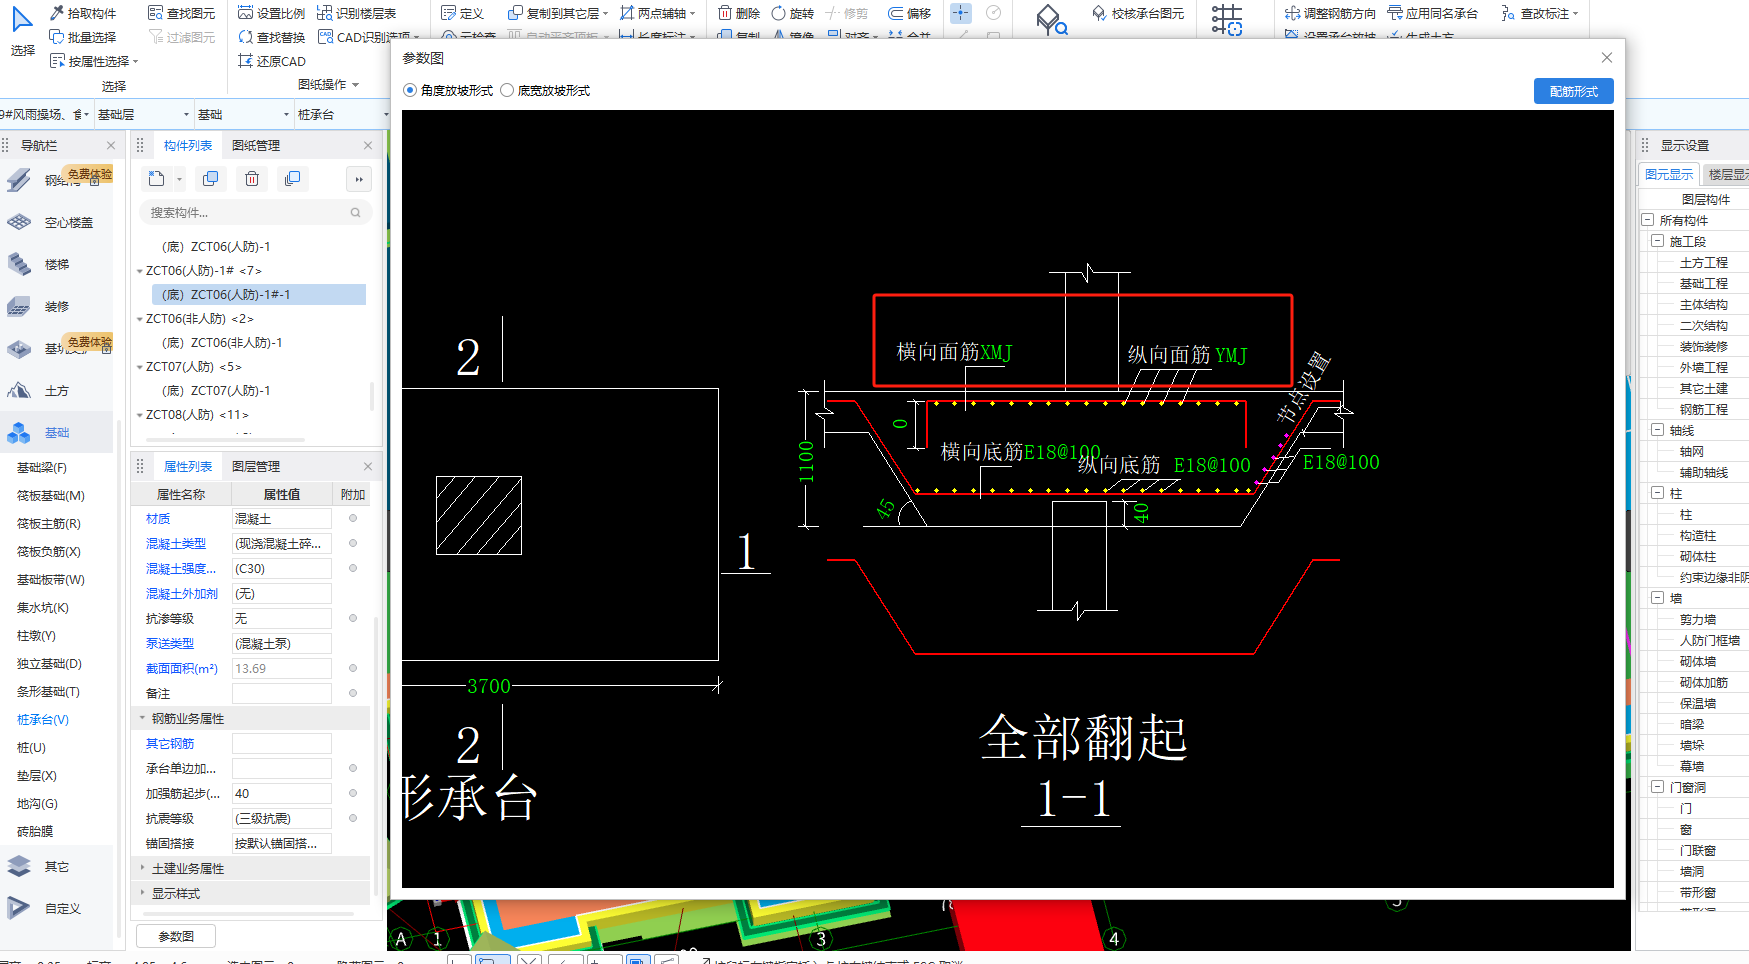Image resolution: width=1749 pixels, height=964 pixels.
Task: Collapse the ZCT06(人防)-1# <7> tree node
Action: [139, 271]
